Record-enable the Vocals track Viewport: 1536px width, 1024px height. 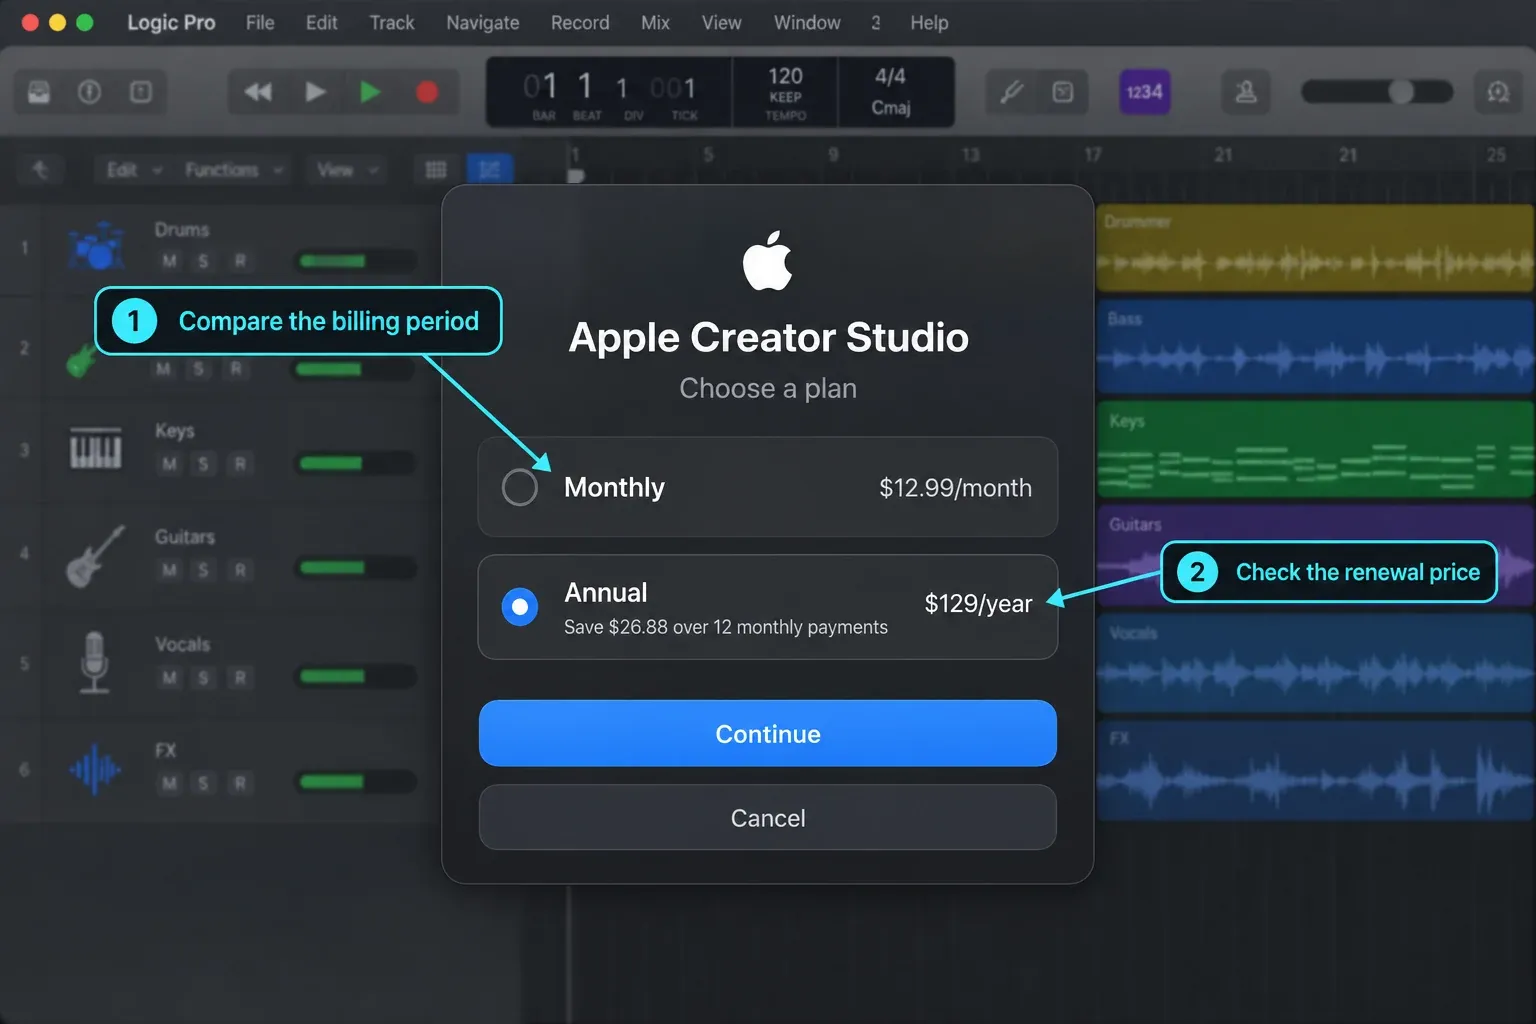(x=240, y=677)
